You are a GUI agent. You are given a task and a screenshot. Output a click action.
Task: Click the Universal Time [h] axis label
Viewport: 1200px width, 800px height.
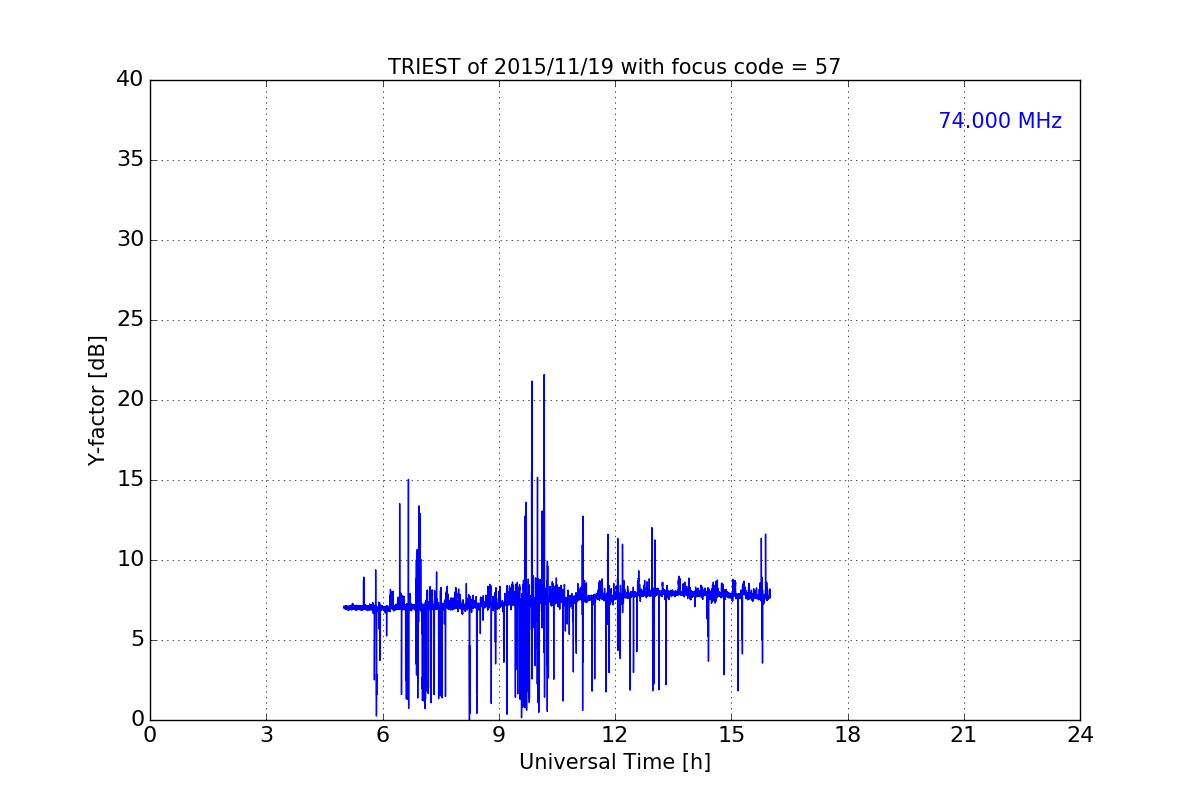point(614,762)
